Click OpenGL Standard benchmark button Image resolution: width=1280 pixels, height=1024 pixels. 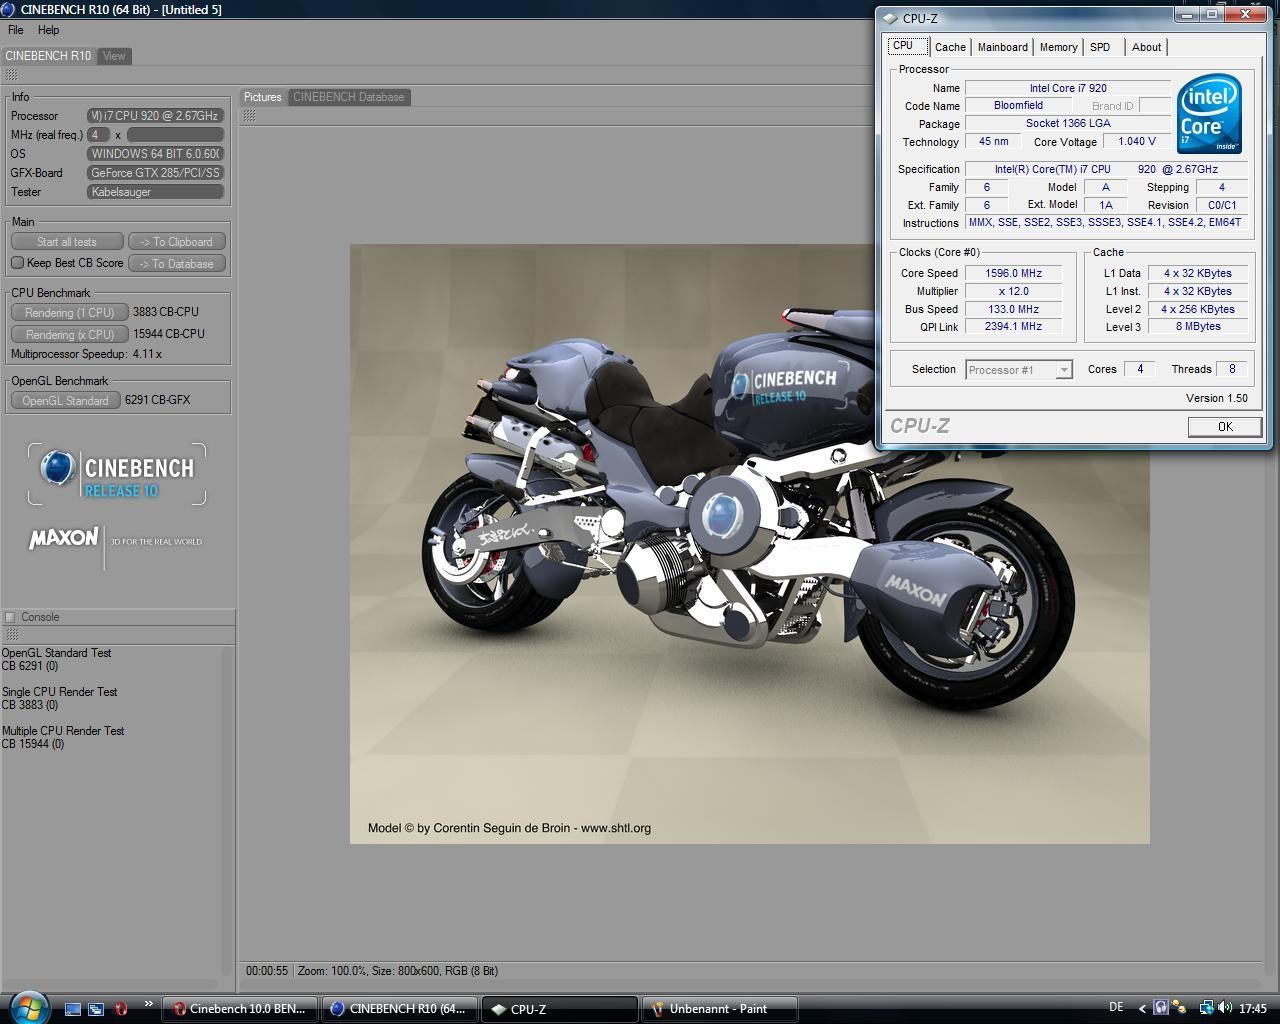point(66,401)
